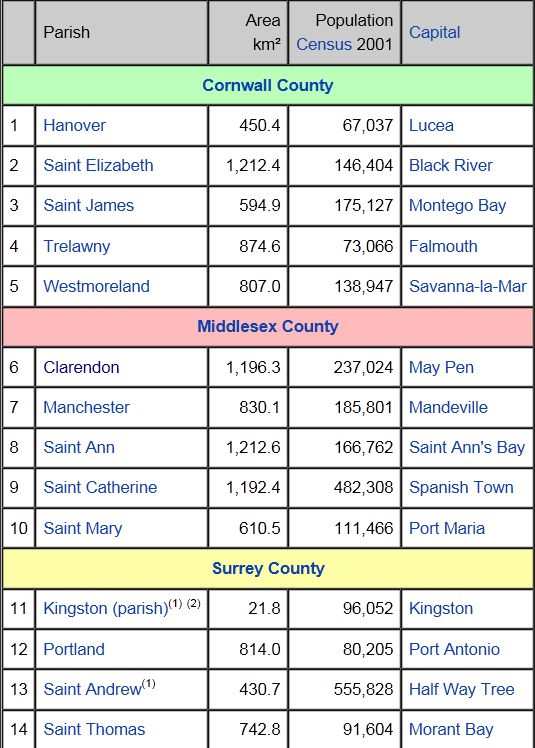Go to Middlesex County heading link

pyautogui.click(x=268, y=326)
